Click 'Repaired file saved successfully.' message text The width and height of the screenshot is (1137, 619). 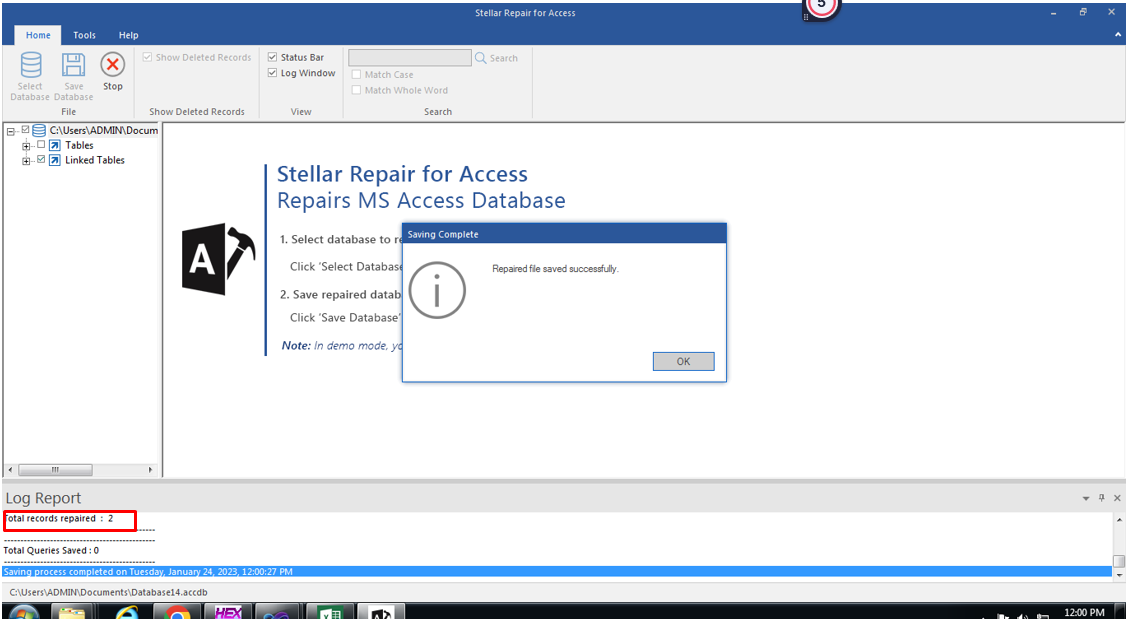pyautogui.click(x=555, y=269)
